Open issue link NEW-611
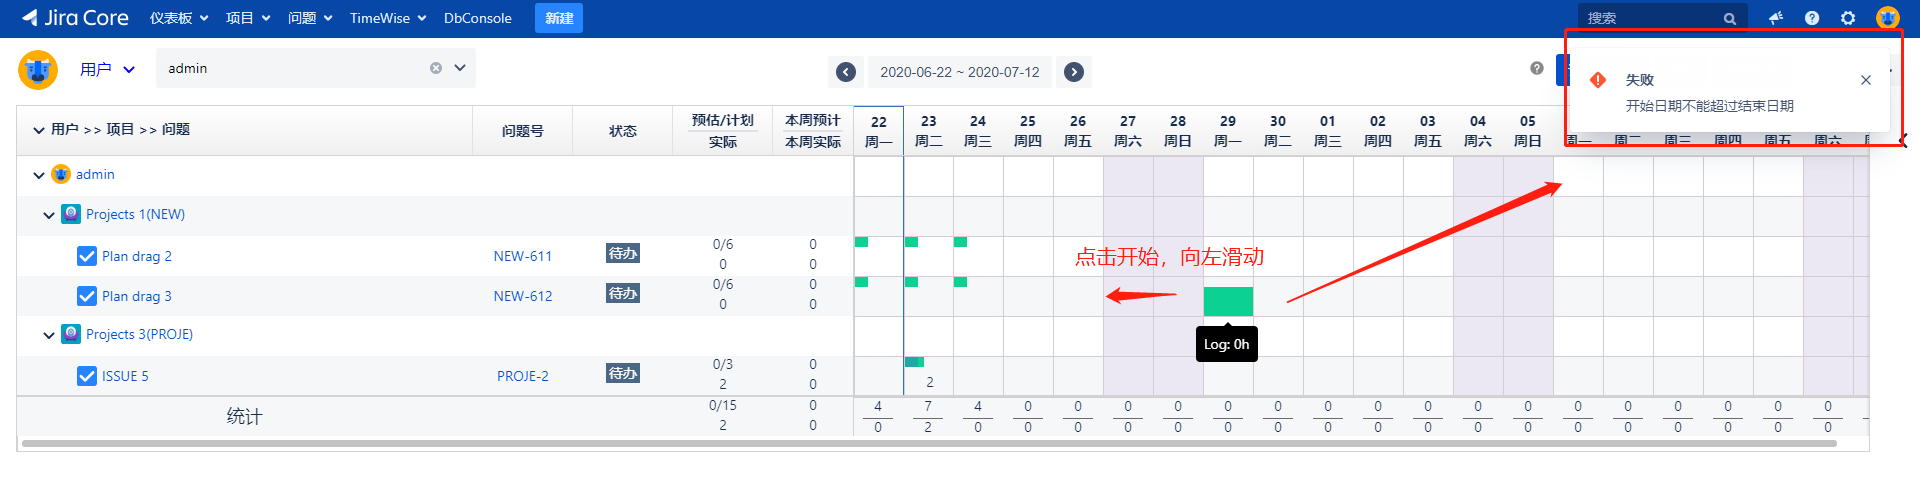This screenshot has height=477, width=1920. pos(522,256)
